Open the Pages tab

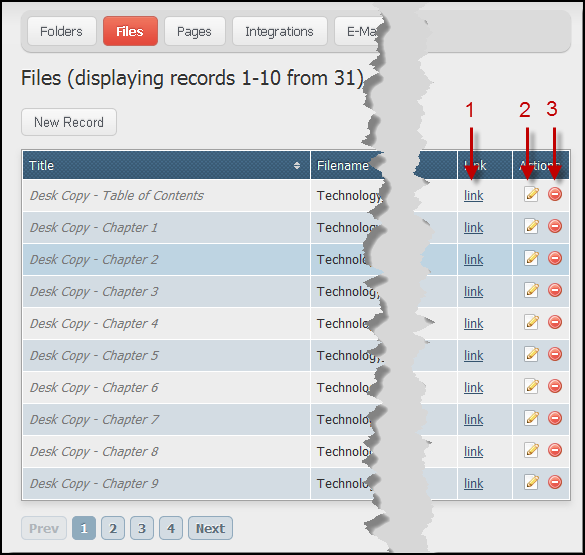pyautogui.click(x=194, y=31)
